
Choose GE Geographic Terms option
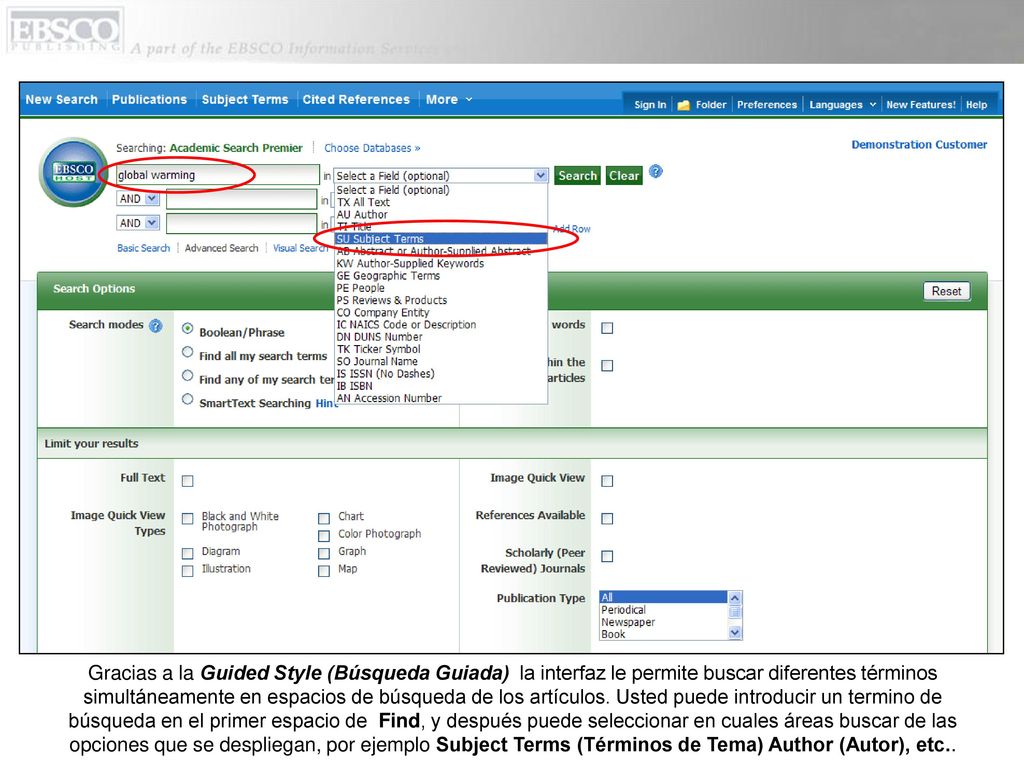[x=441, y=276]
